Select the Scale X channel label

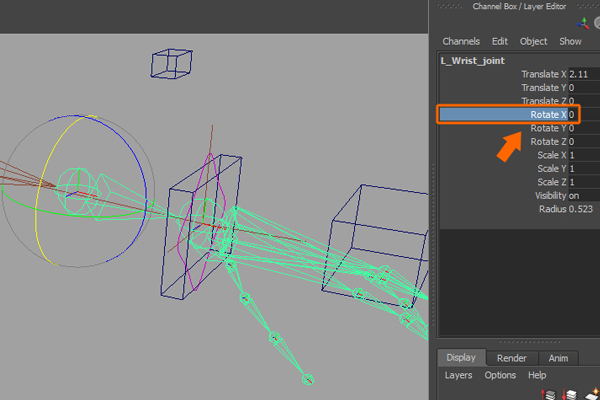click(x=552, y=155)
